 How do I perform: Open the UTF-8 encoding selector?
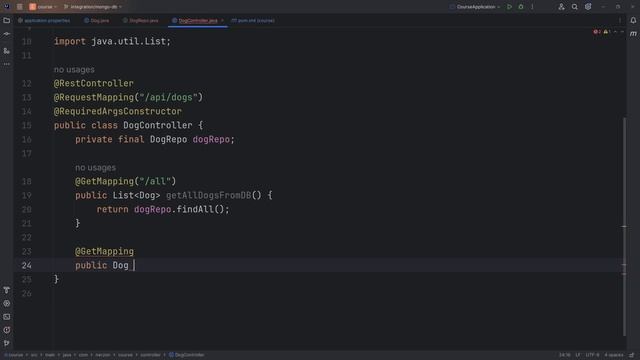(x=593, y=355)
